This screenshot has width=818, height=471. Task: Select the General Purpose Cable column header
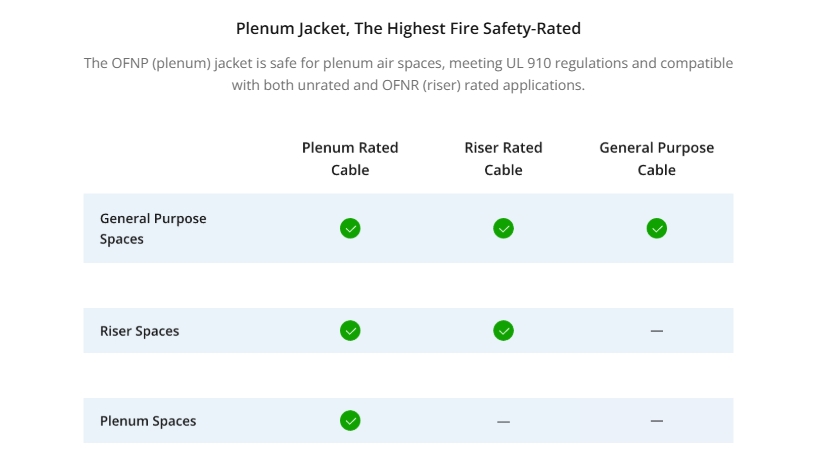(x=657, y=159)
